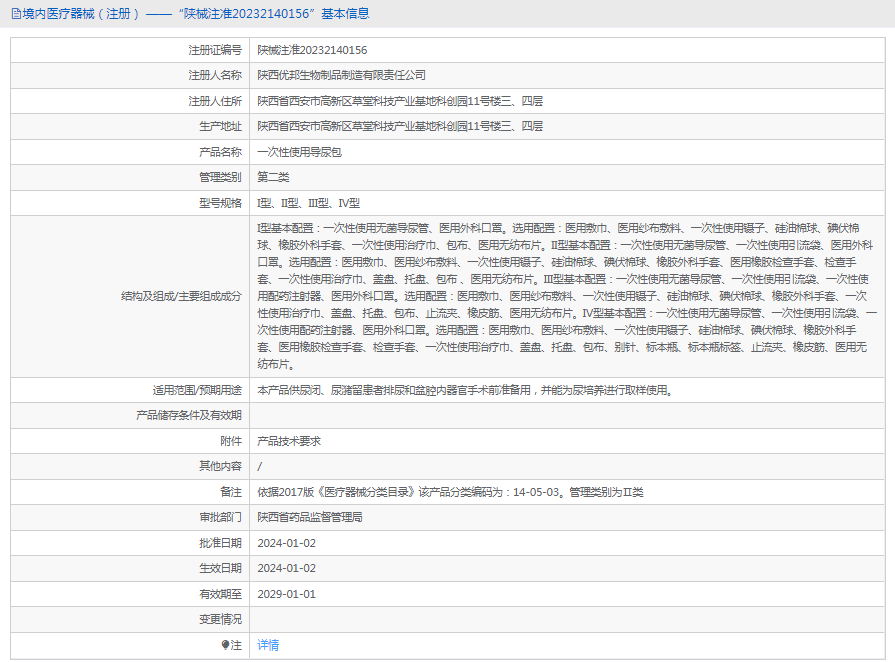This screenshot has height=662, width=895.
Task: Click the 附件 row label
Action: click(x=231, y=441)
